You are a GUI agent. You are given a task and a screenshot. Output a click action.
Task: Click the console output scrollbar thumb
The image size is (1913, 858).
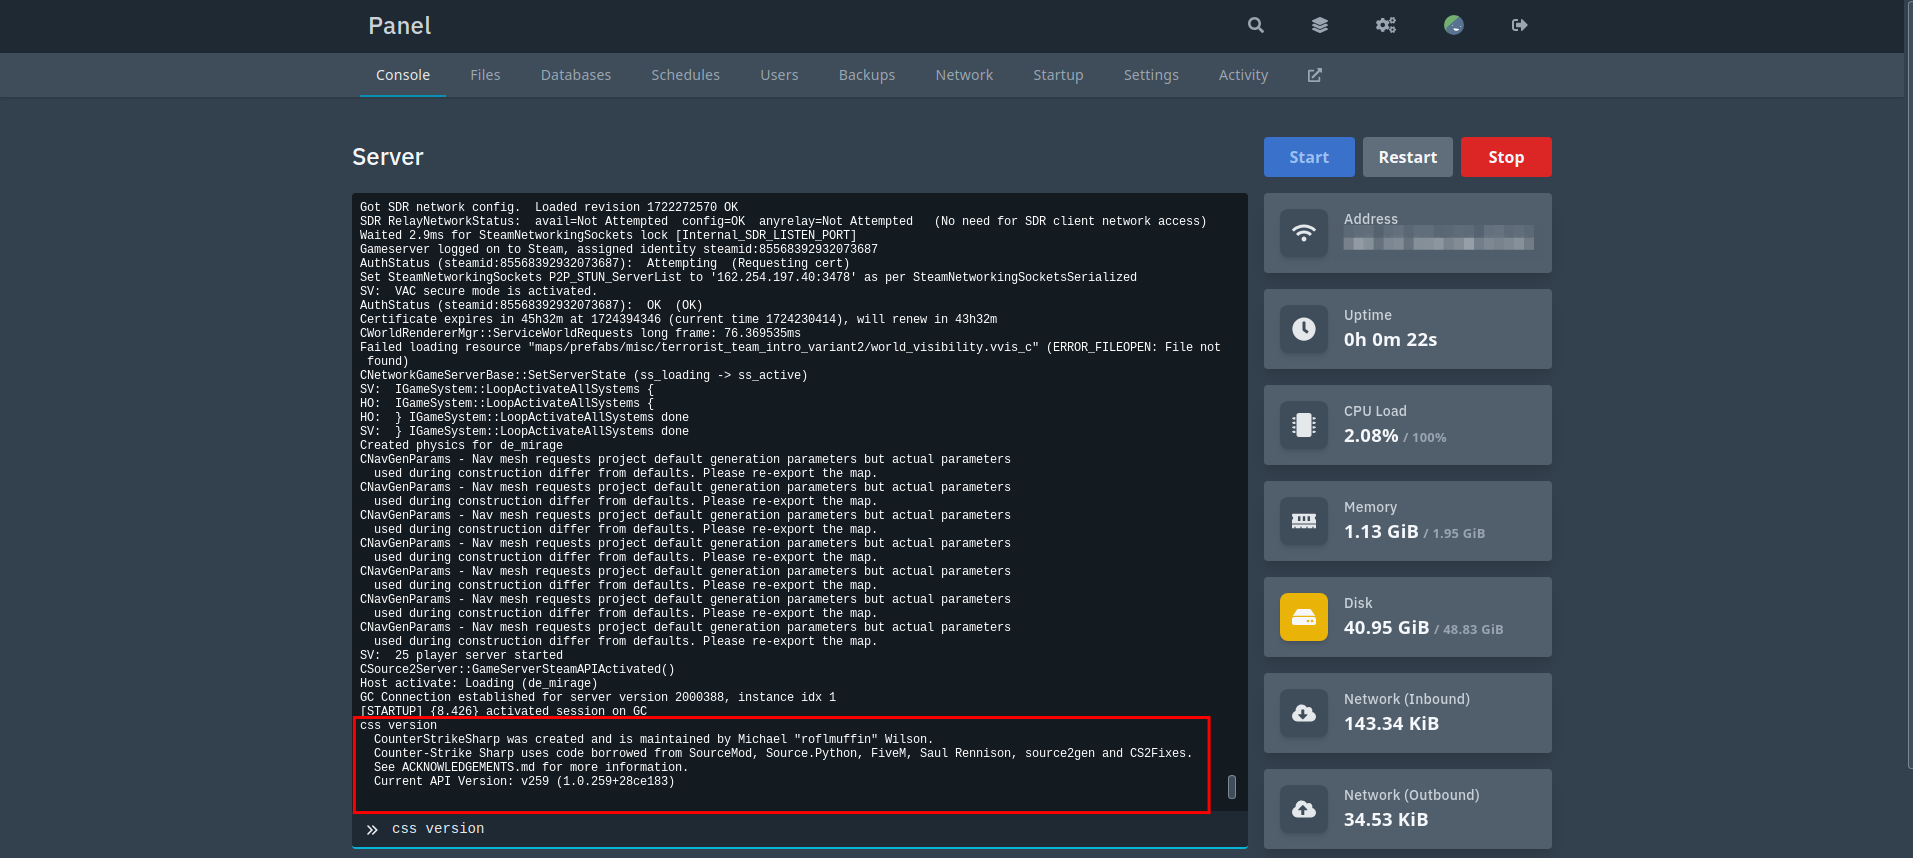1232,787
